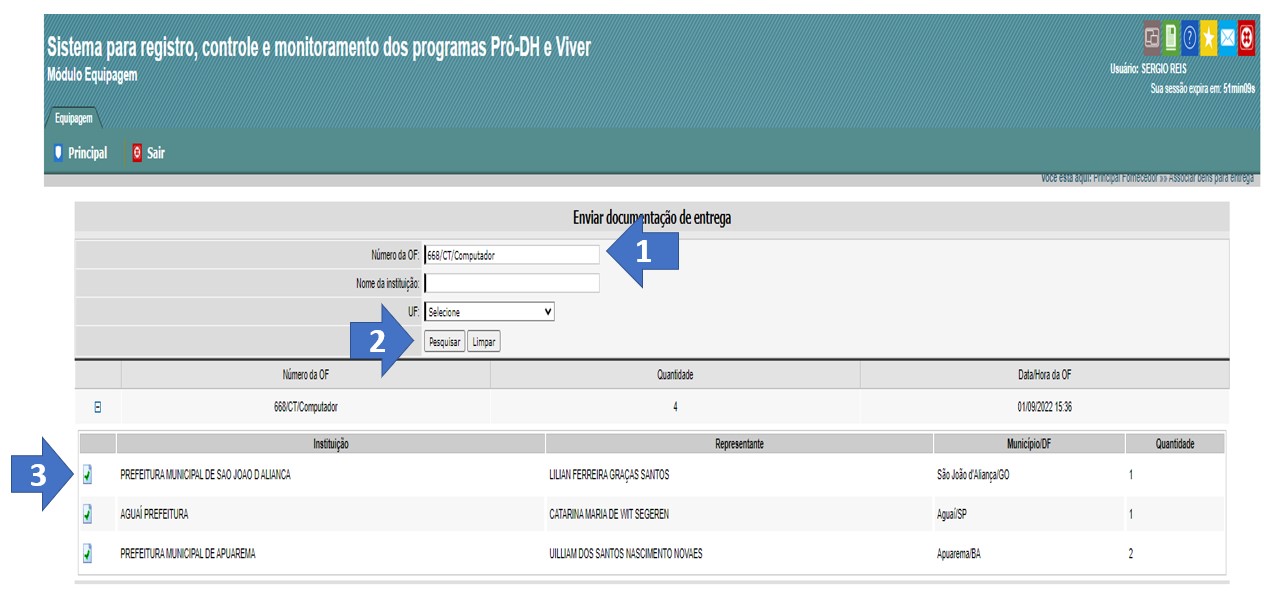This screenshot has width=1264, height=607.
Task: Focus the Nome da instituição input field
Action: tap(512, 283)
